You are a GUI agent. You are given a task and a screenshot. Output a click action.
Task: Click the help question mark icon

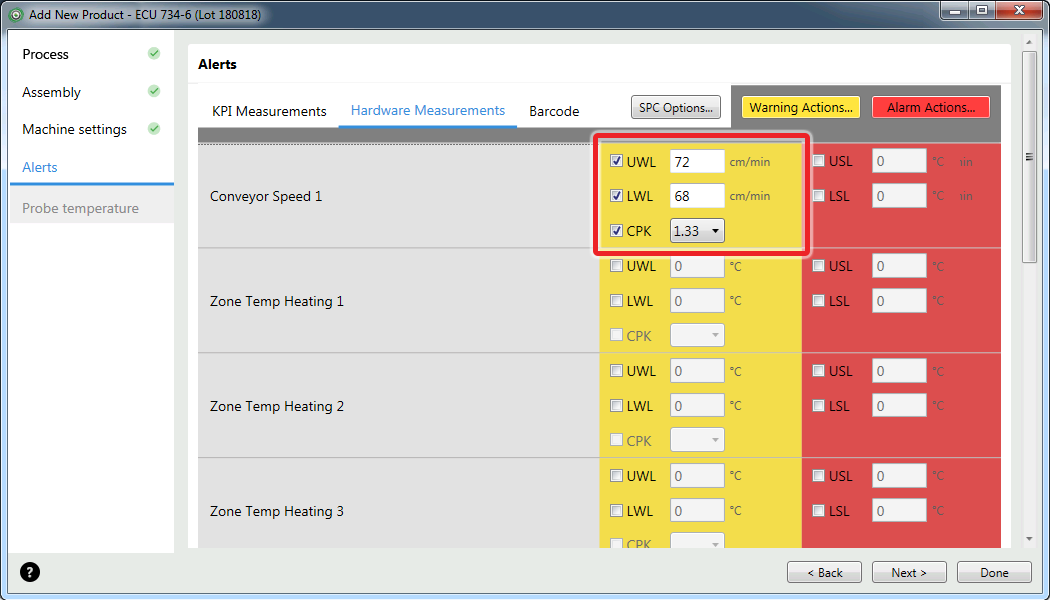click(x=30, y=572)
